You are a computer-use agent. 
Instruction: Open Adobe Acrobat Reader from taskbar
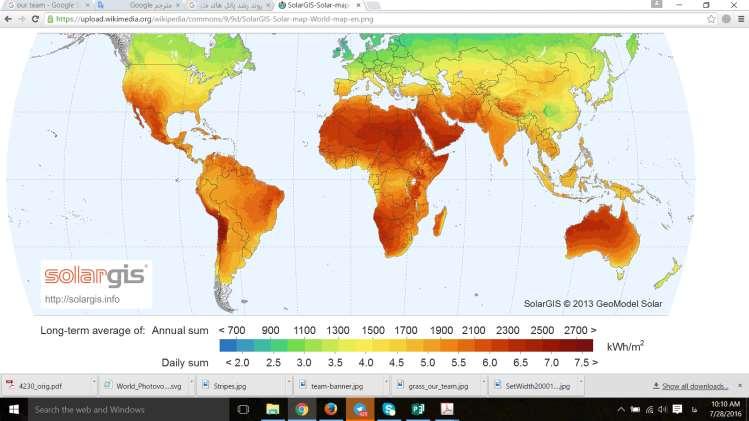point(447,410)
